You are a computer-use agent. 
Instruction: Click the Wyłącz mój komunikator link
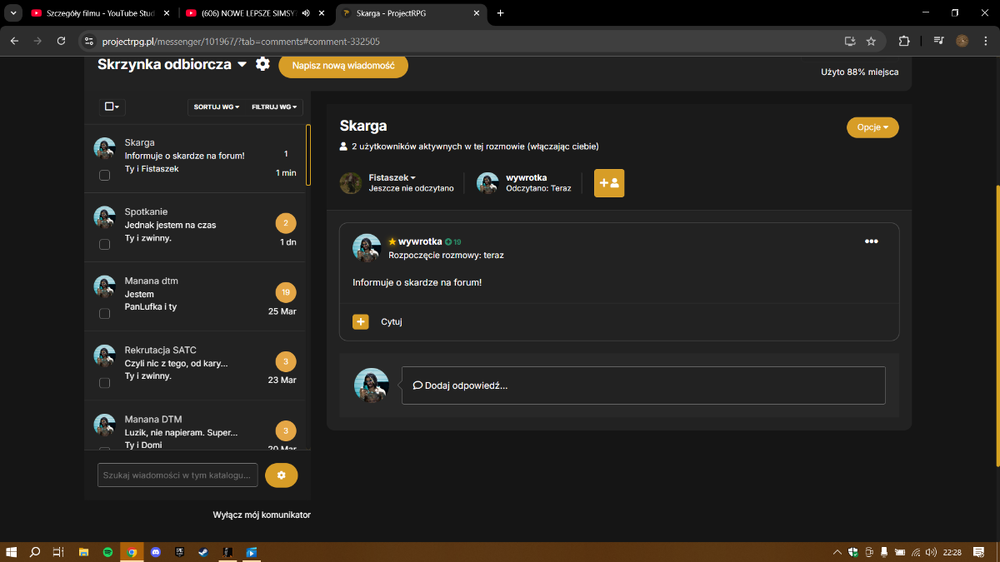pos(261,515)
